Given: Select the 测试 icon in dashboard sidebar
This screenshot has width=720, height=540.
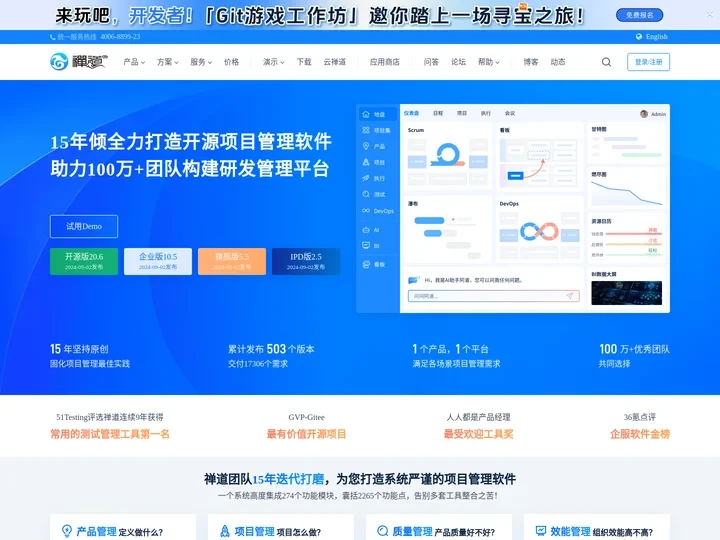Looking at the screenshot, I should tap(366, 194).
